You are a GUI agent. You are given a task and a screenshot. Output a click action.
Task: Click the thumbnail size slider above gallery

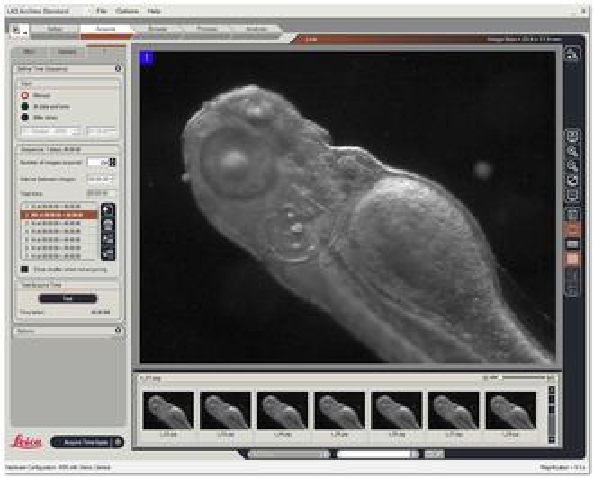[x=522, y=378]
